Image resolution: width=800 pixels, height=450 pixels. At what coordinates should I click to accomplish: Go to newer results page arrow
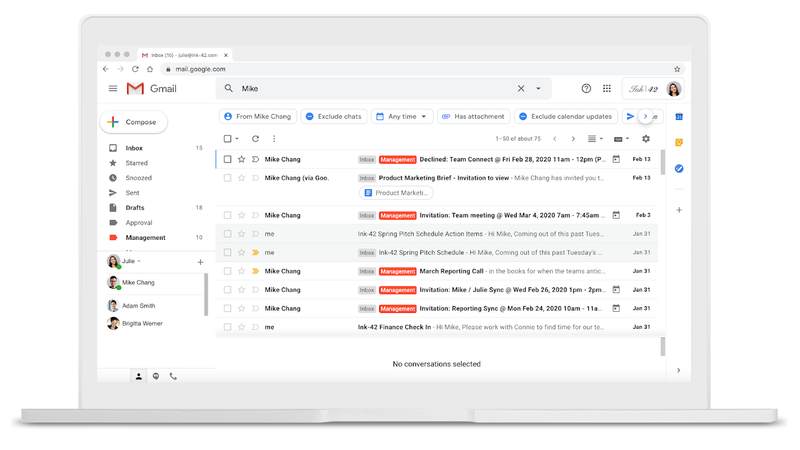[555, 139]
